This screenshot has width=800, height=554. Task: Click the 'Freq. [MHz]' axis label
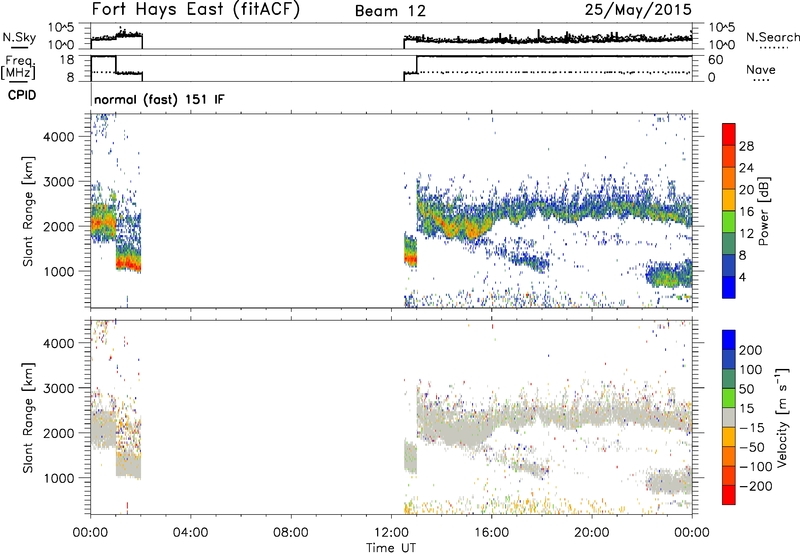point(19,67)
